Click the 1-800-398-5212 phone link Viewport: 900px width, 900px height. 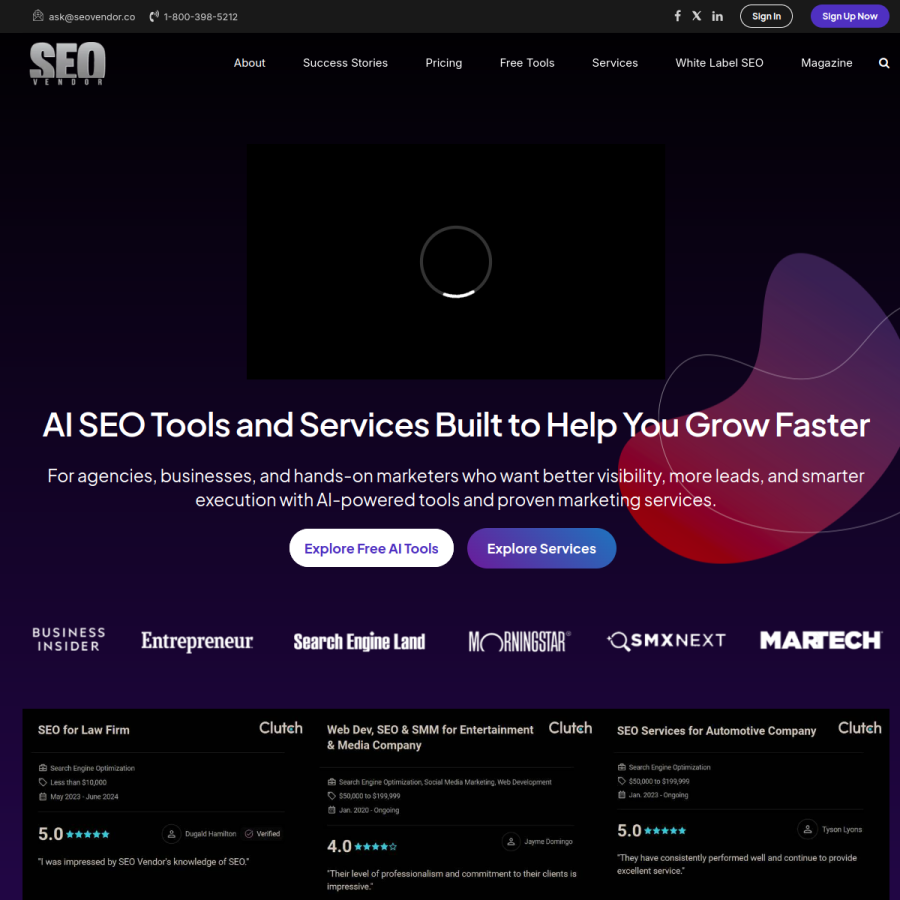[x=200, y=17]
